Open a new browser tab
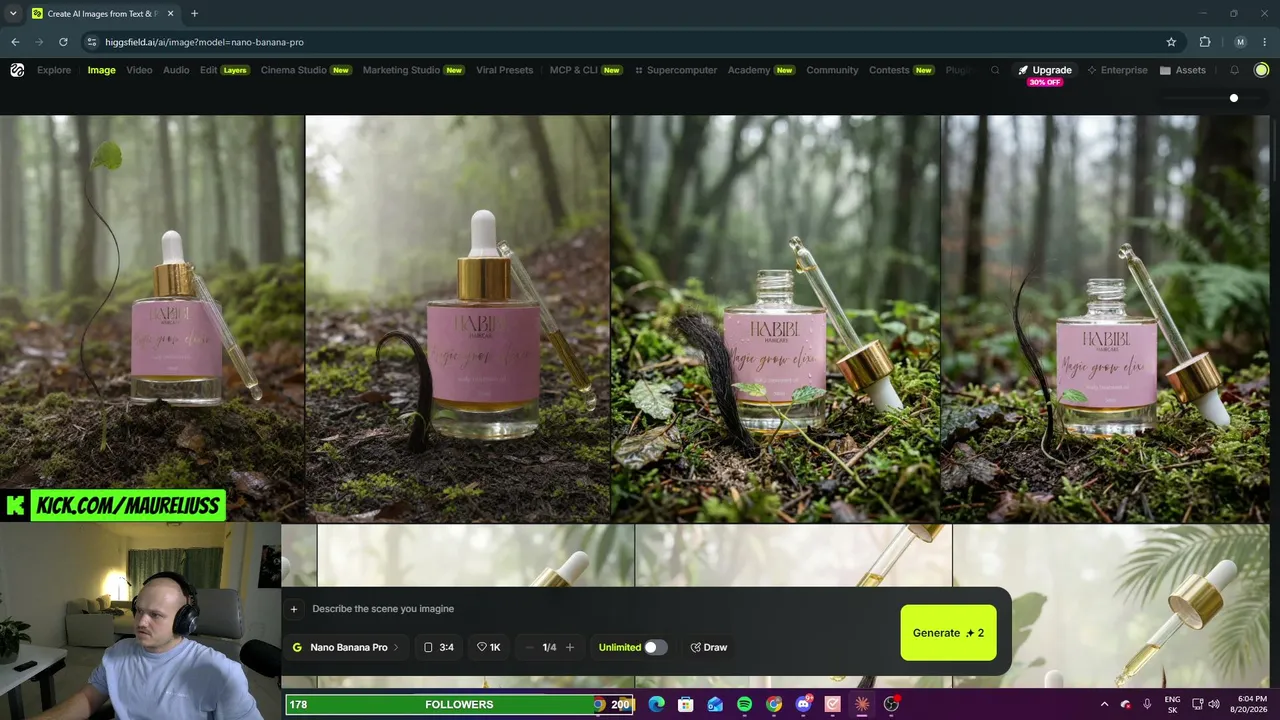 (x=194, y=14)
